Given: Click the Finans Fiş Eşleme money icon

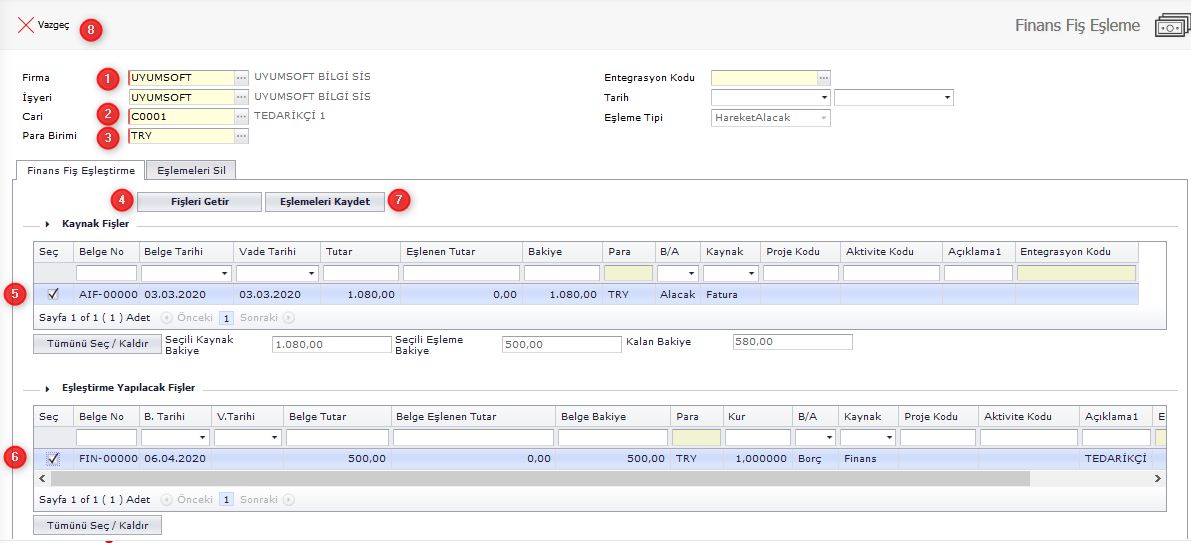Looking at the screenshot, I should [1168, 27].
